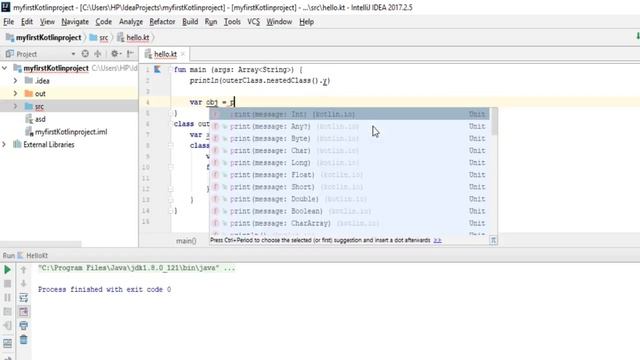The image size is (640, 360).
Task: Click the pin icon in completion hint footer
Action: coord(493,240)
